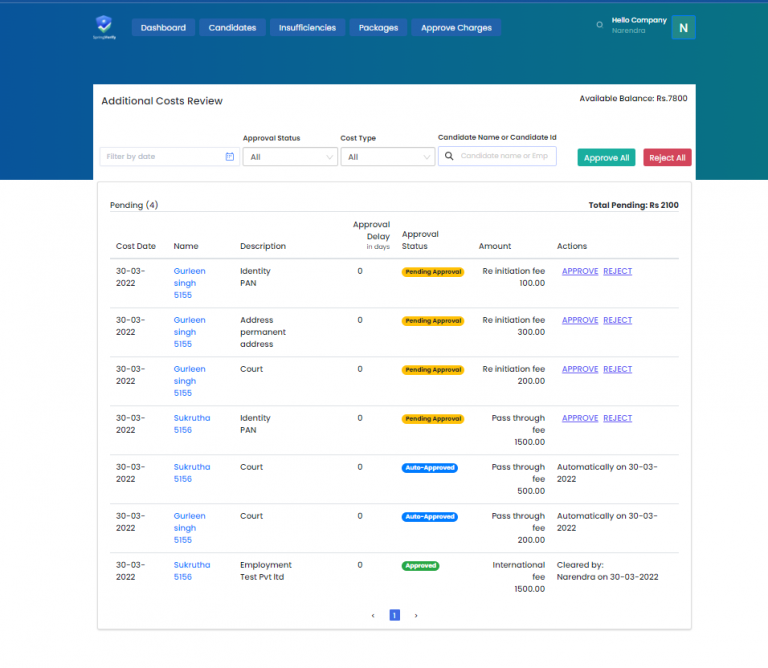Open Sukrutha 5156 in Auto-Approved Court row
768x668 pixels.
(192, 473)
